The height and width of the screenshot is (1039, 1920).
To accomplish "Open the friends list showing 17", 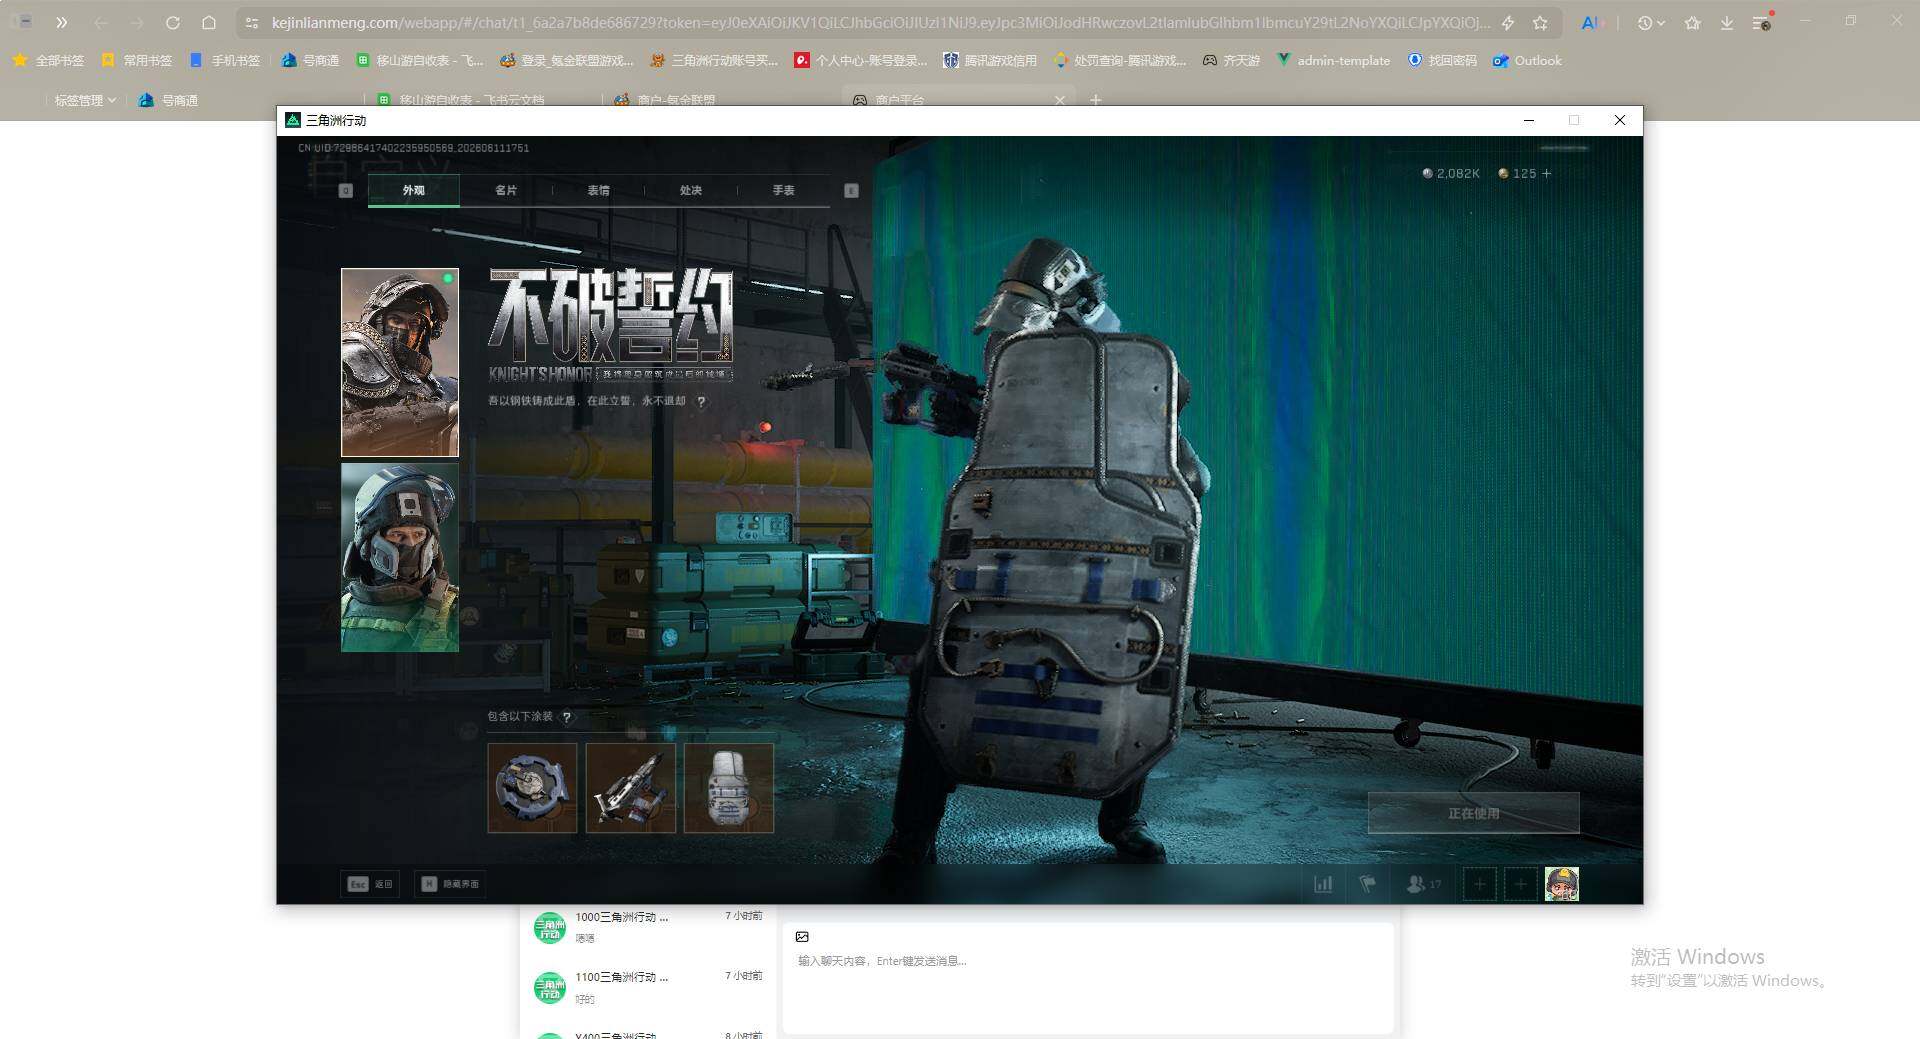I will tap(1424, 884).
